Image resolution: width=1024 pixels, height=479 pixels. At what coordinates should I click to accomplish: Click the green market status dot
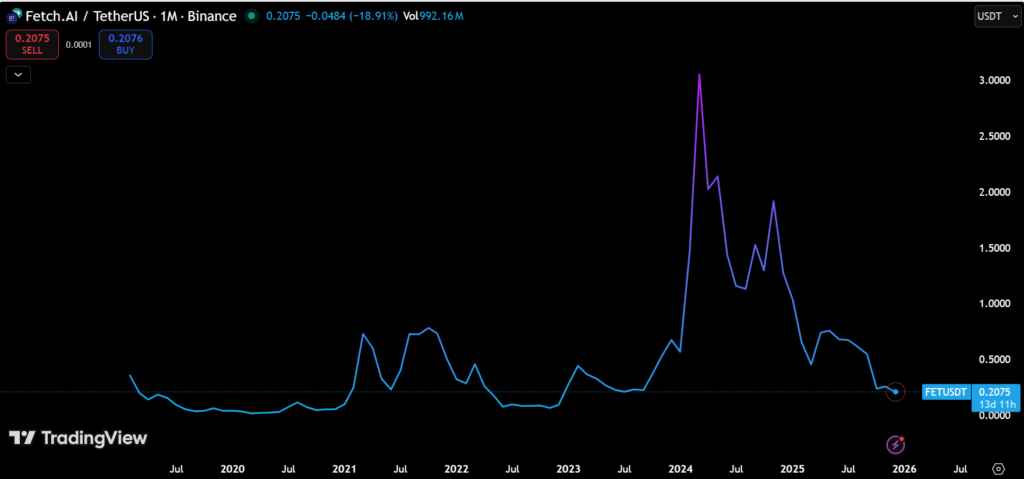point(250,16)
